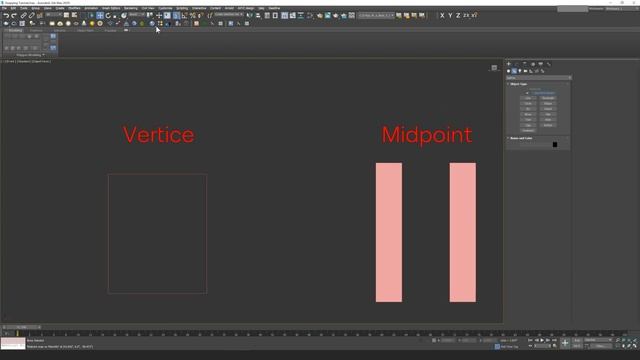Click the Line spline button

(528, 98)
